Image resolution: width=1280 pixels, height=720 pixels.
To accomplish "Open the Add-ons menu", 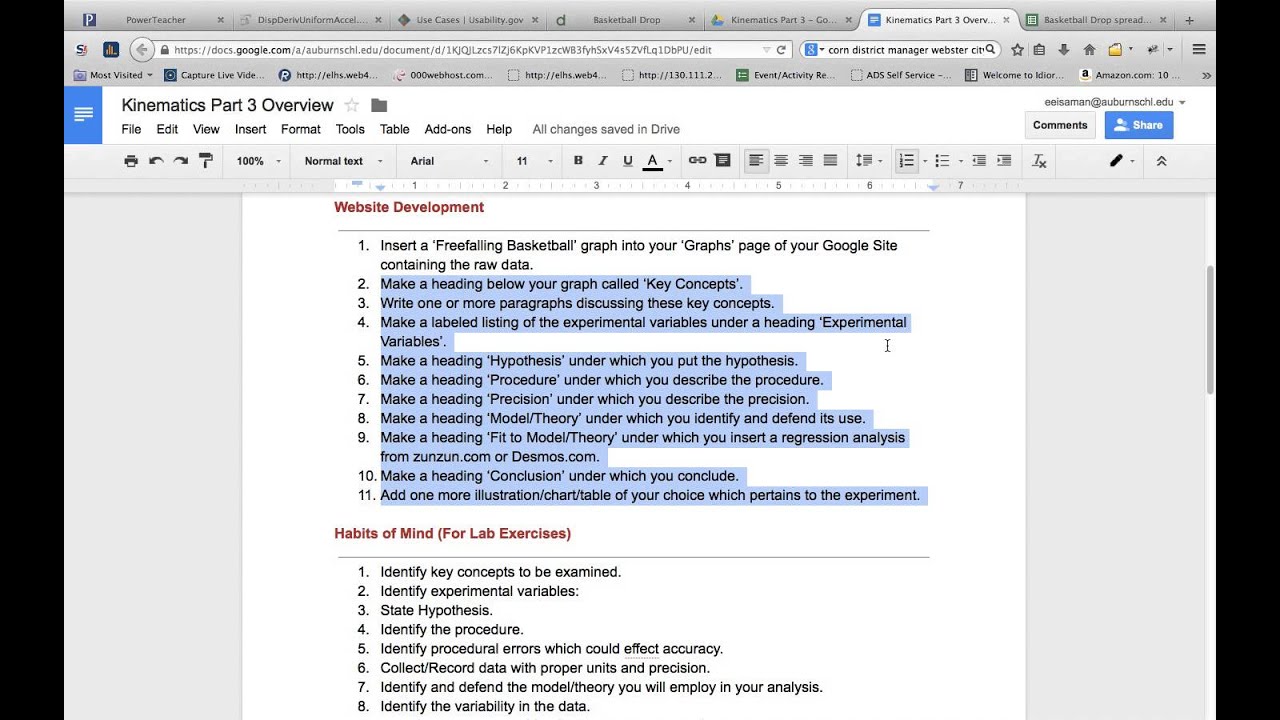I will [x=448, y=129].
